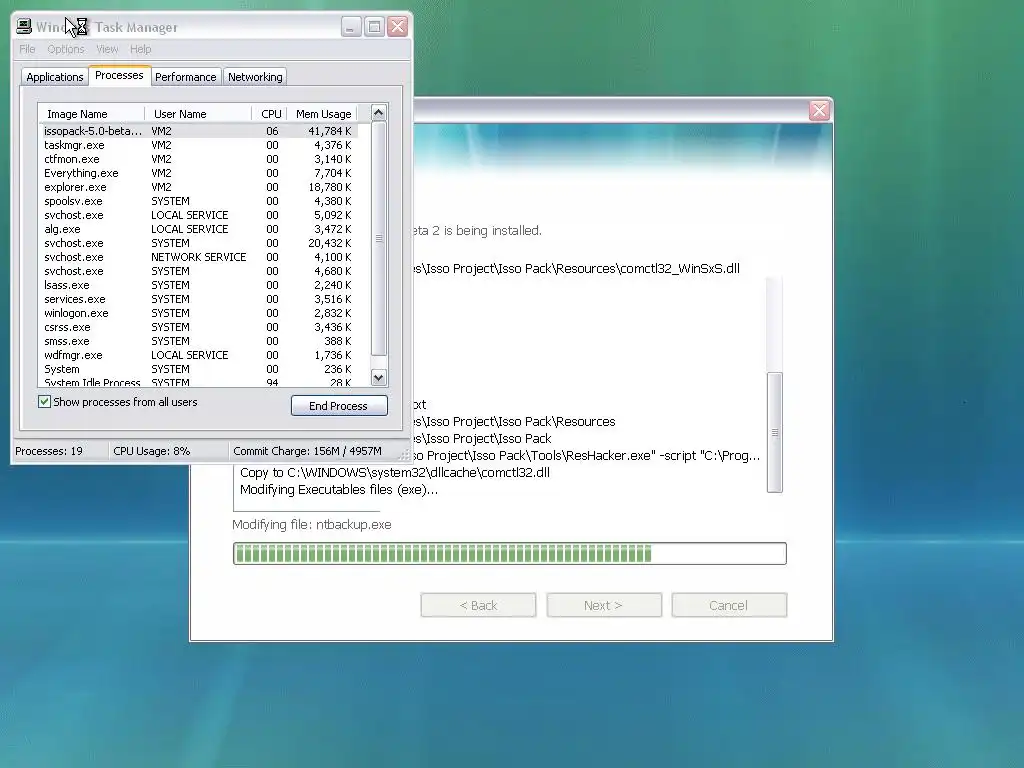Click the CPU Usage: 8% status entry
Image resolution: width=1024 pixels, height=768 pixels.
point(152,451)
